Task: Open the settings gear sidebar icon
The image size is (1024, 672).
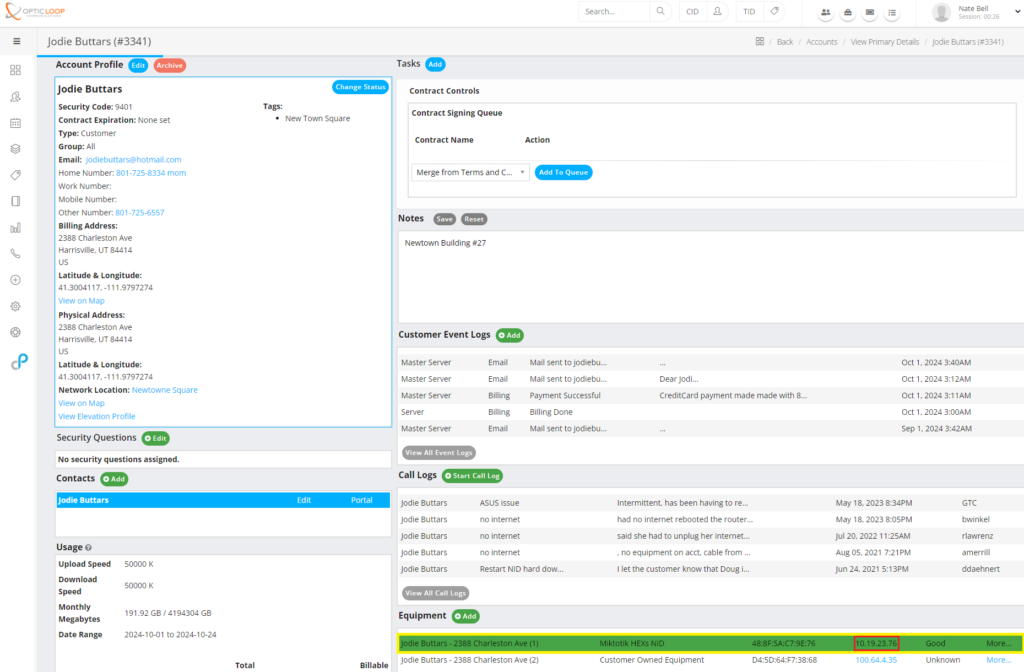Action: [15, 306]
